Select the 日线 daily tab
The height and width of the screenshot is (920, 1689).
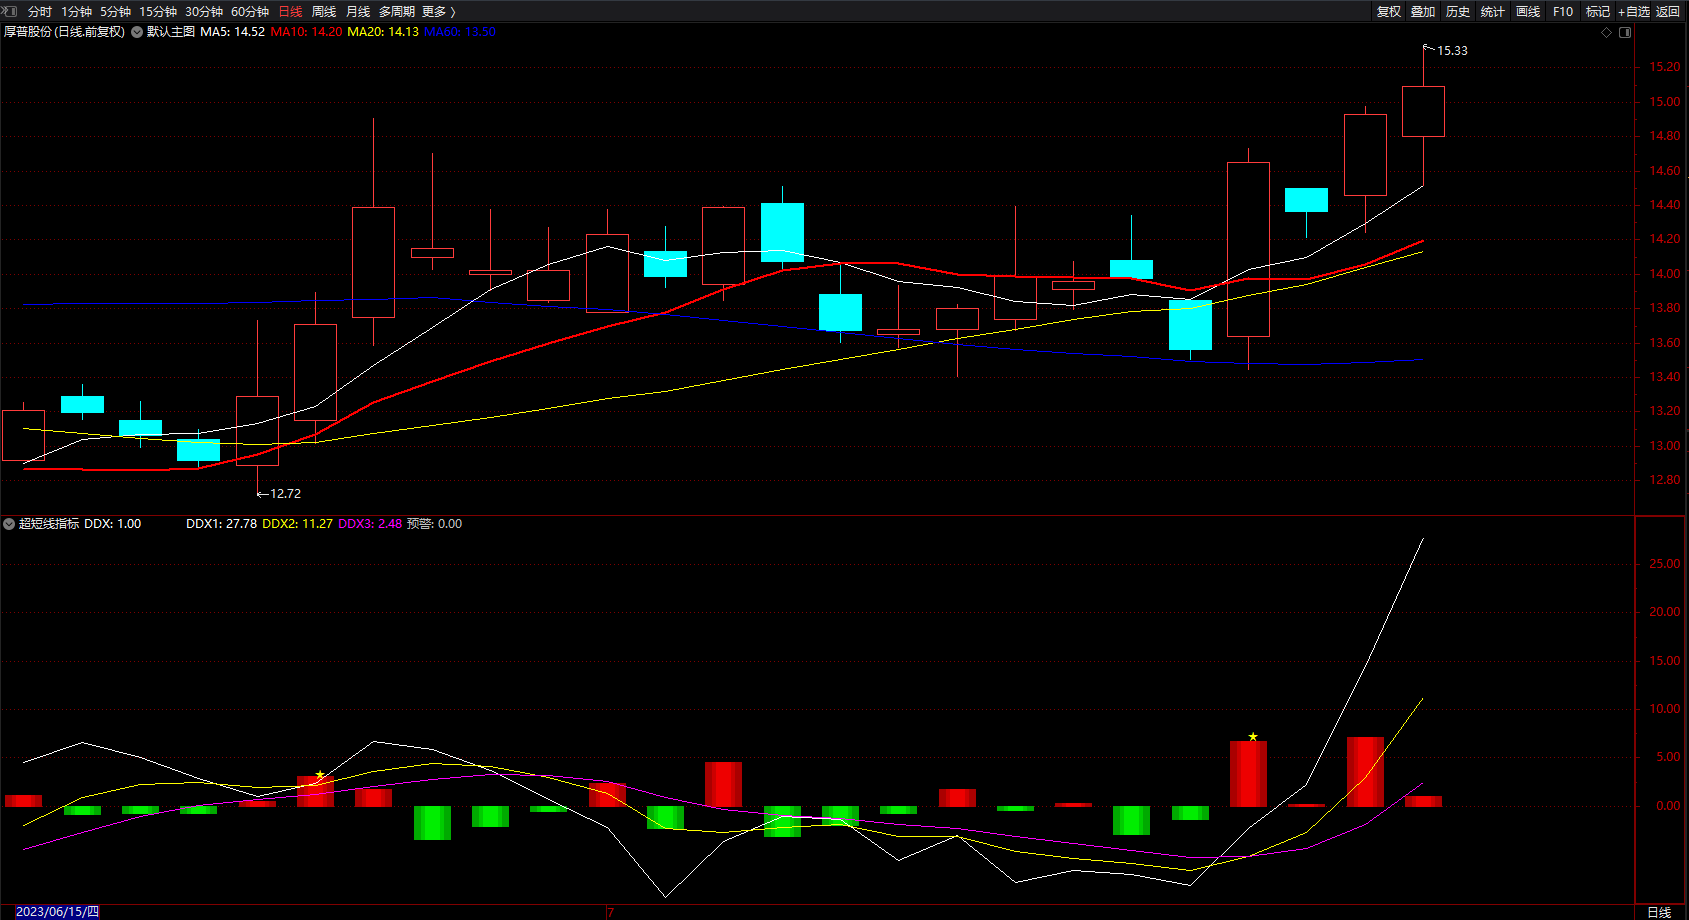(290, 12)
